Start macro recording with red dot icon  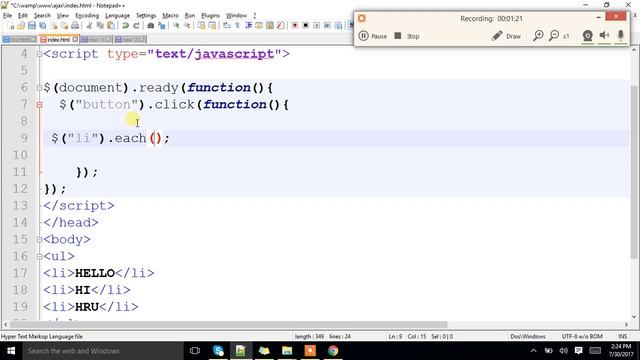click(x=295, y=26)
